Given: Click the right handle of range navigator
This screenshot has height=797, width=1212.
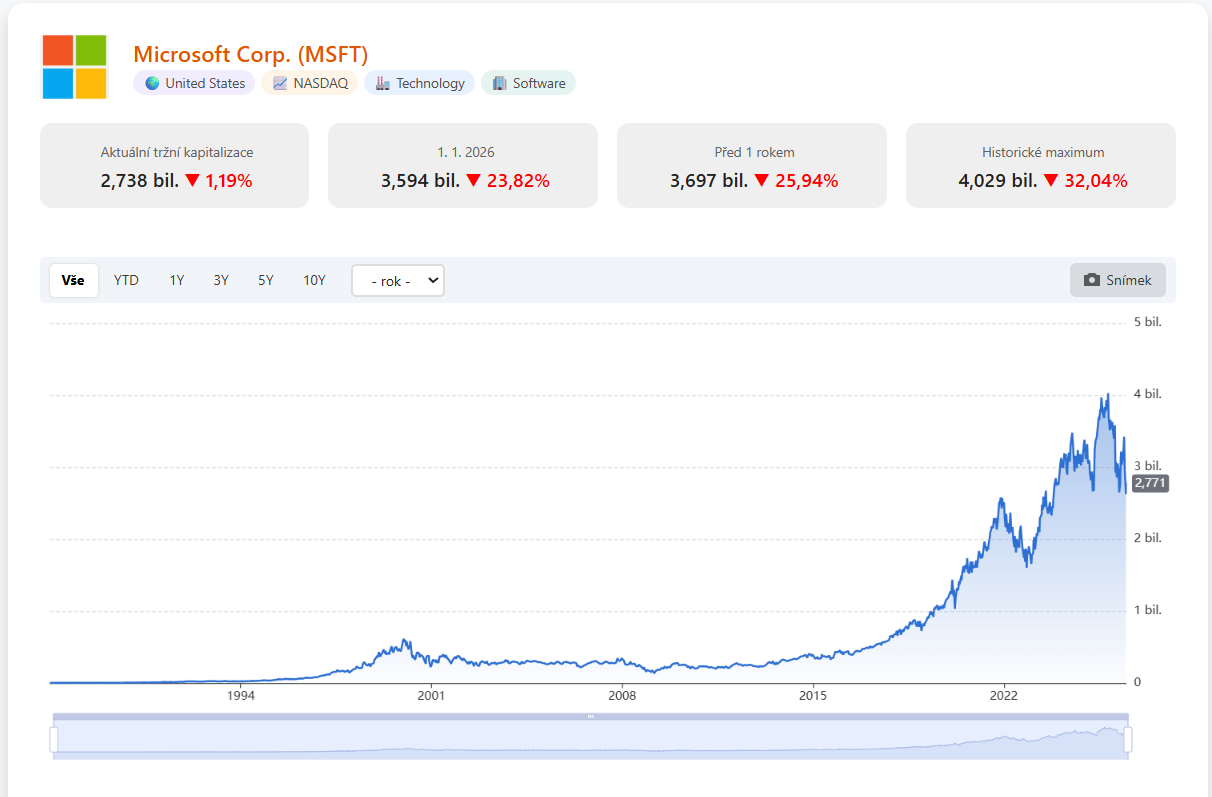Looking at the screenshot, I should click(x=1128, y=739).
